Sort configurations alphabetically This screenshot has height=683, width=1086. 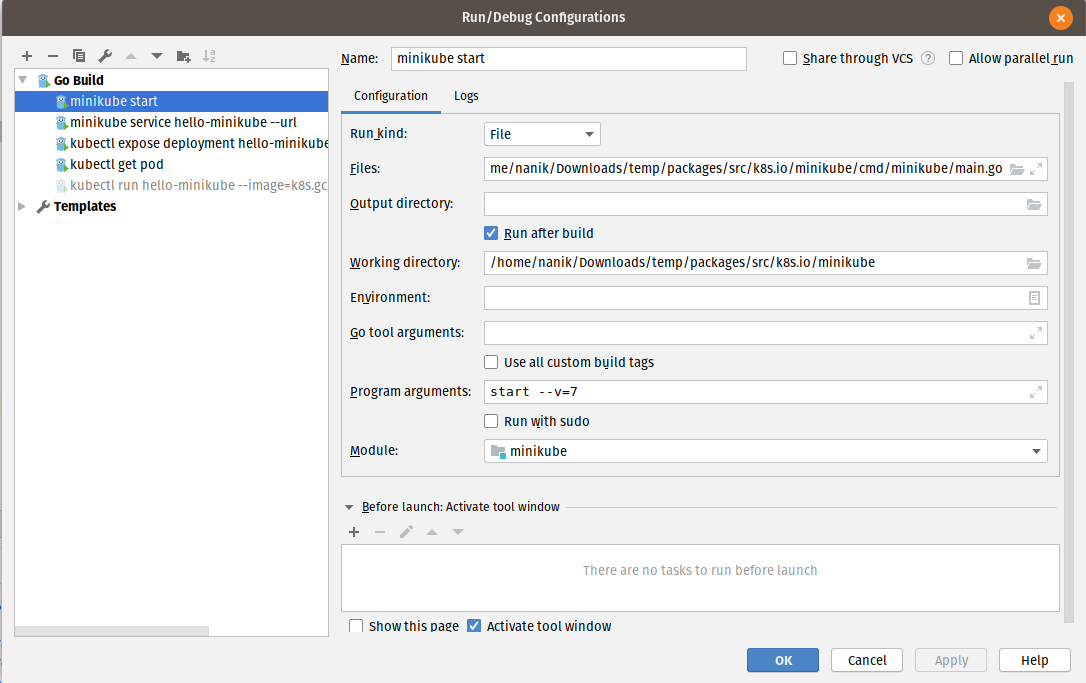(x=209, y=56)
